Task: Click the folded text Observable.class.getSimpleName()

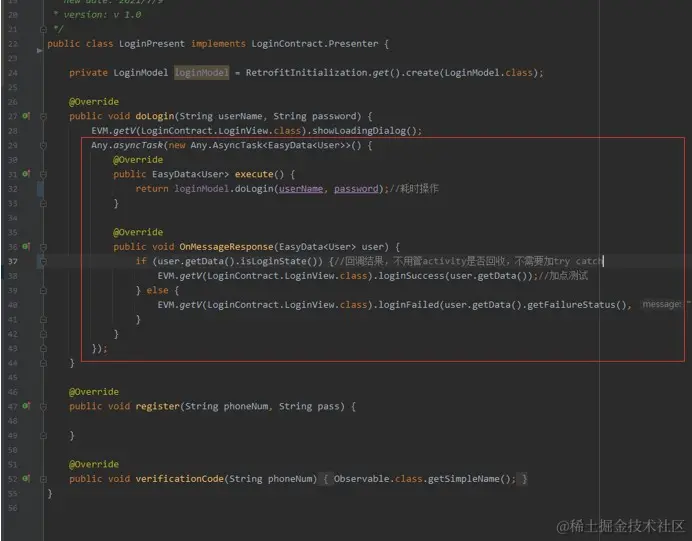Action: coord(424,479)
